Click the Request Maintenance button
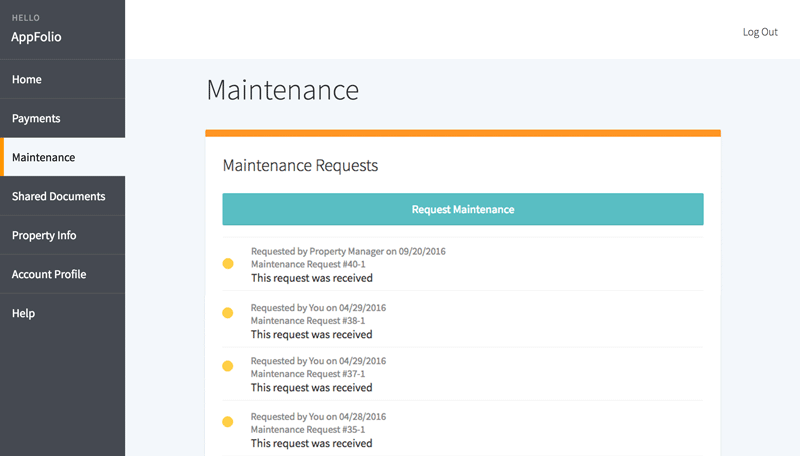The height and width of the screenshot is (456, 800). 463,209
